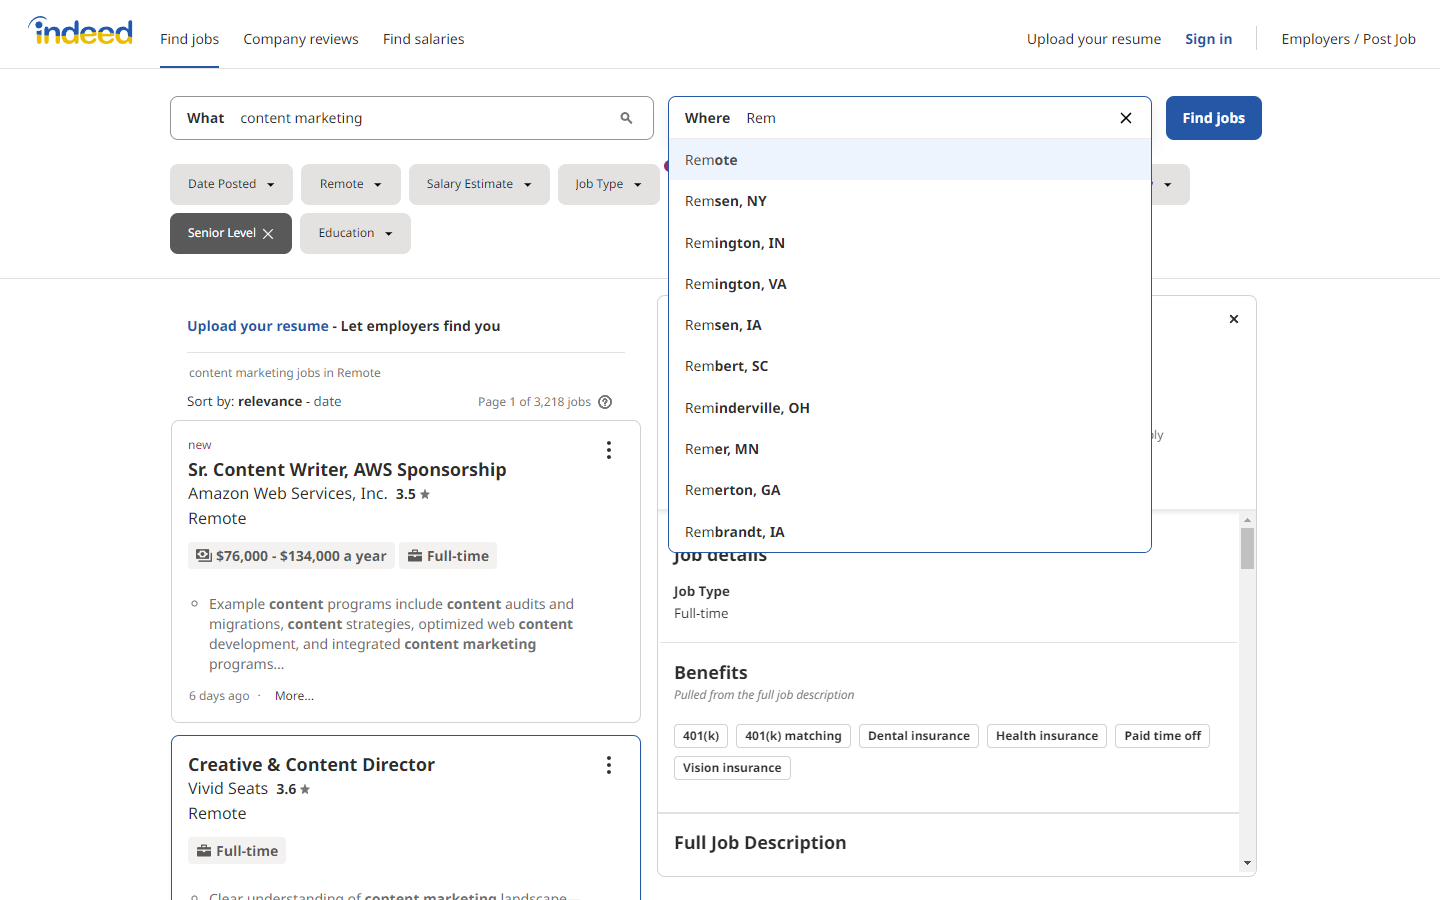Click the Indeed logo
Viewport: 1440px width, 900px height.
click(80, 32)
